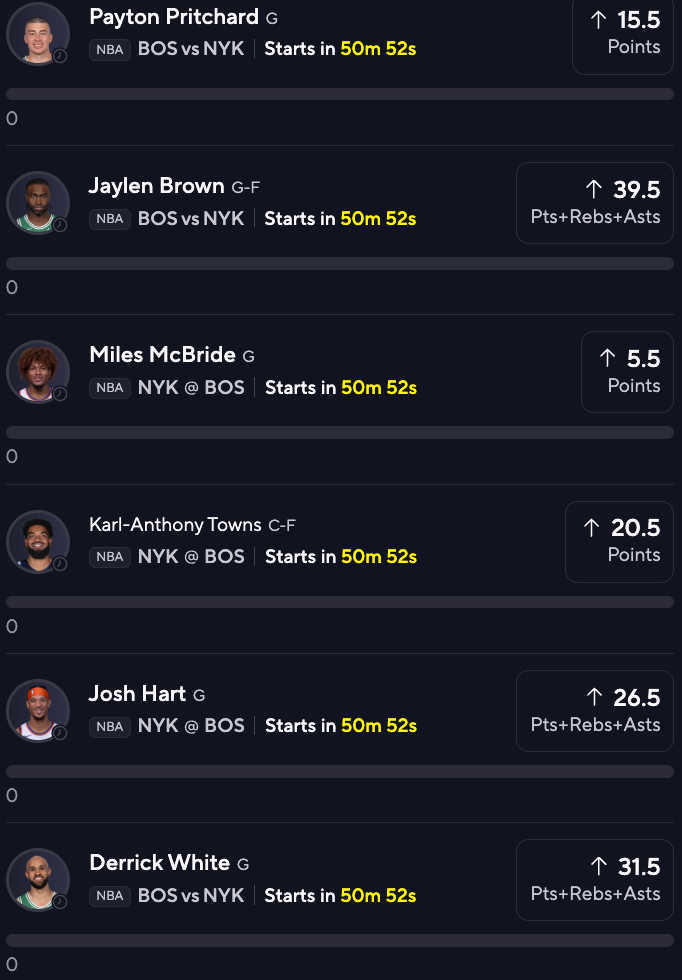682x980 pixels.
Task: Select Karl-Anthony Towns' avatar image
Action: pos(38,541)
